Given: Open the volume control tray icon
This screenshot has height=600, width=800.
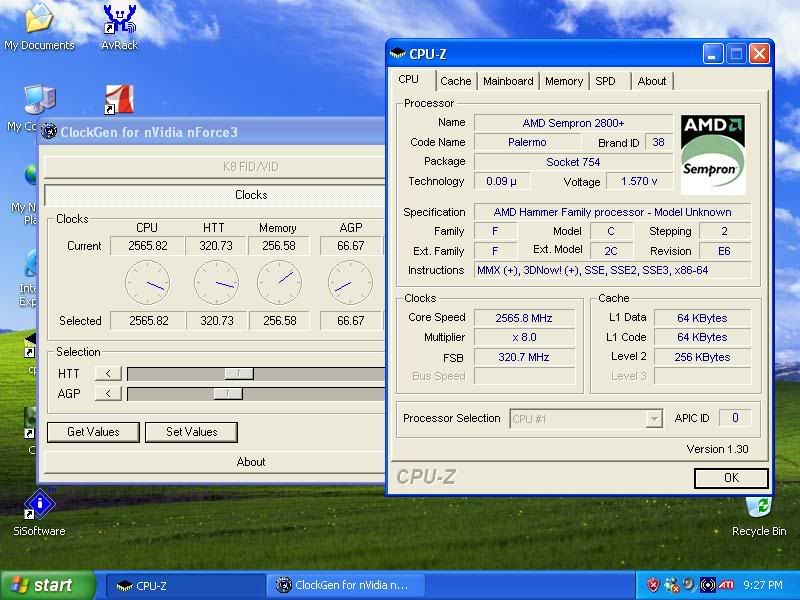Looking at the screenshot, I should point(687,583).
